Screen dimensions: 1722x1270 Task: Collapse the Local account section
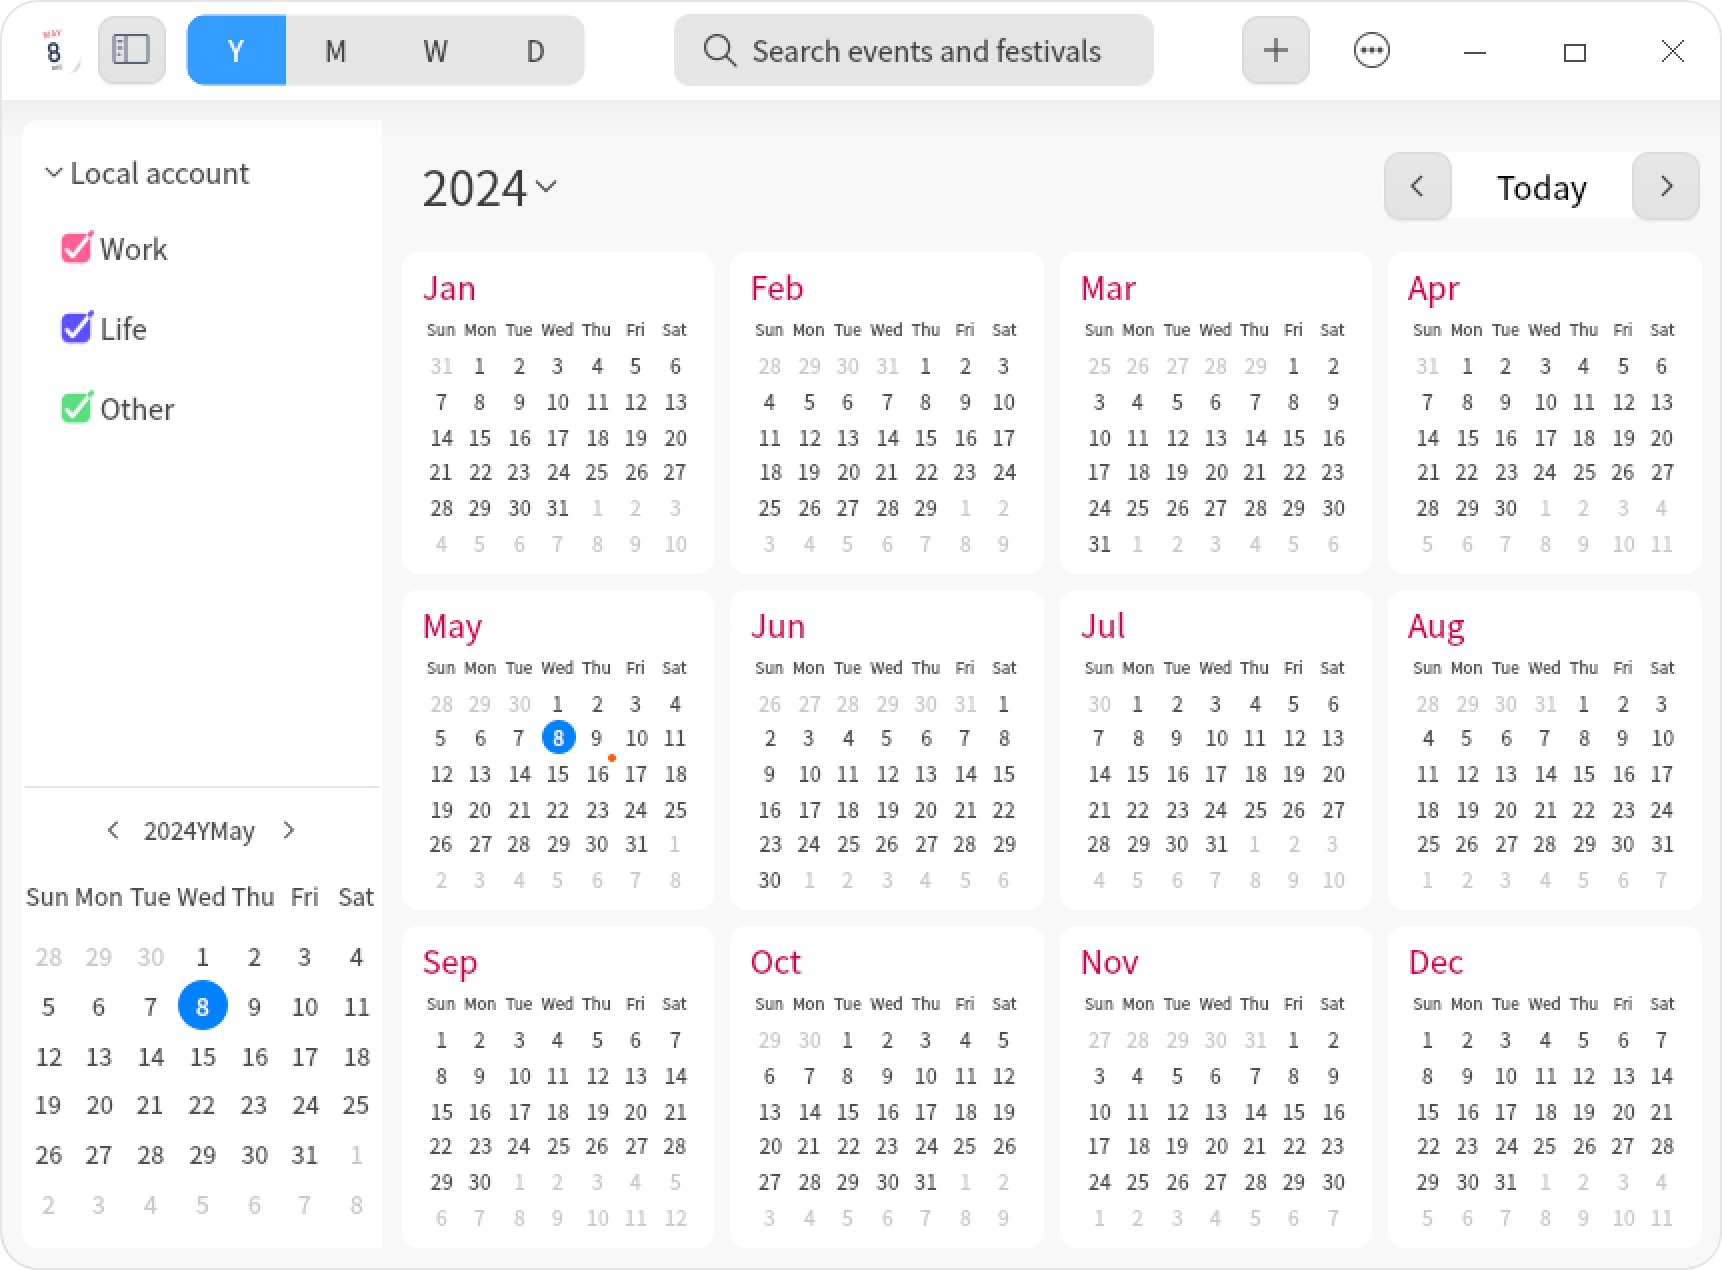(x=54, y=173)
